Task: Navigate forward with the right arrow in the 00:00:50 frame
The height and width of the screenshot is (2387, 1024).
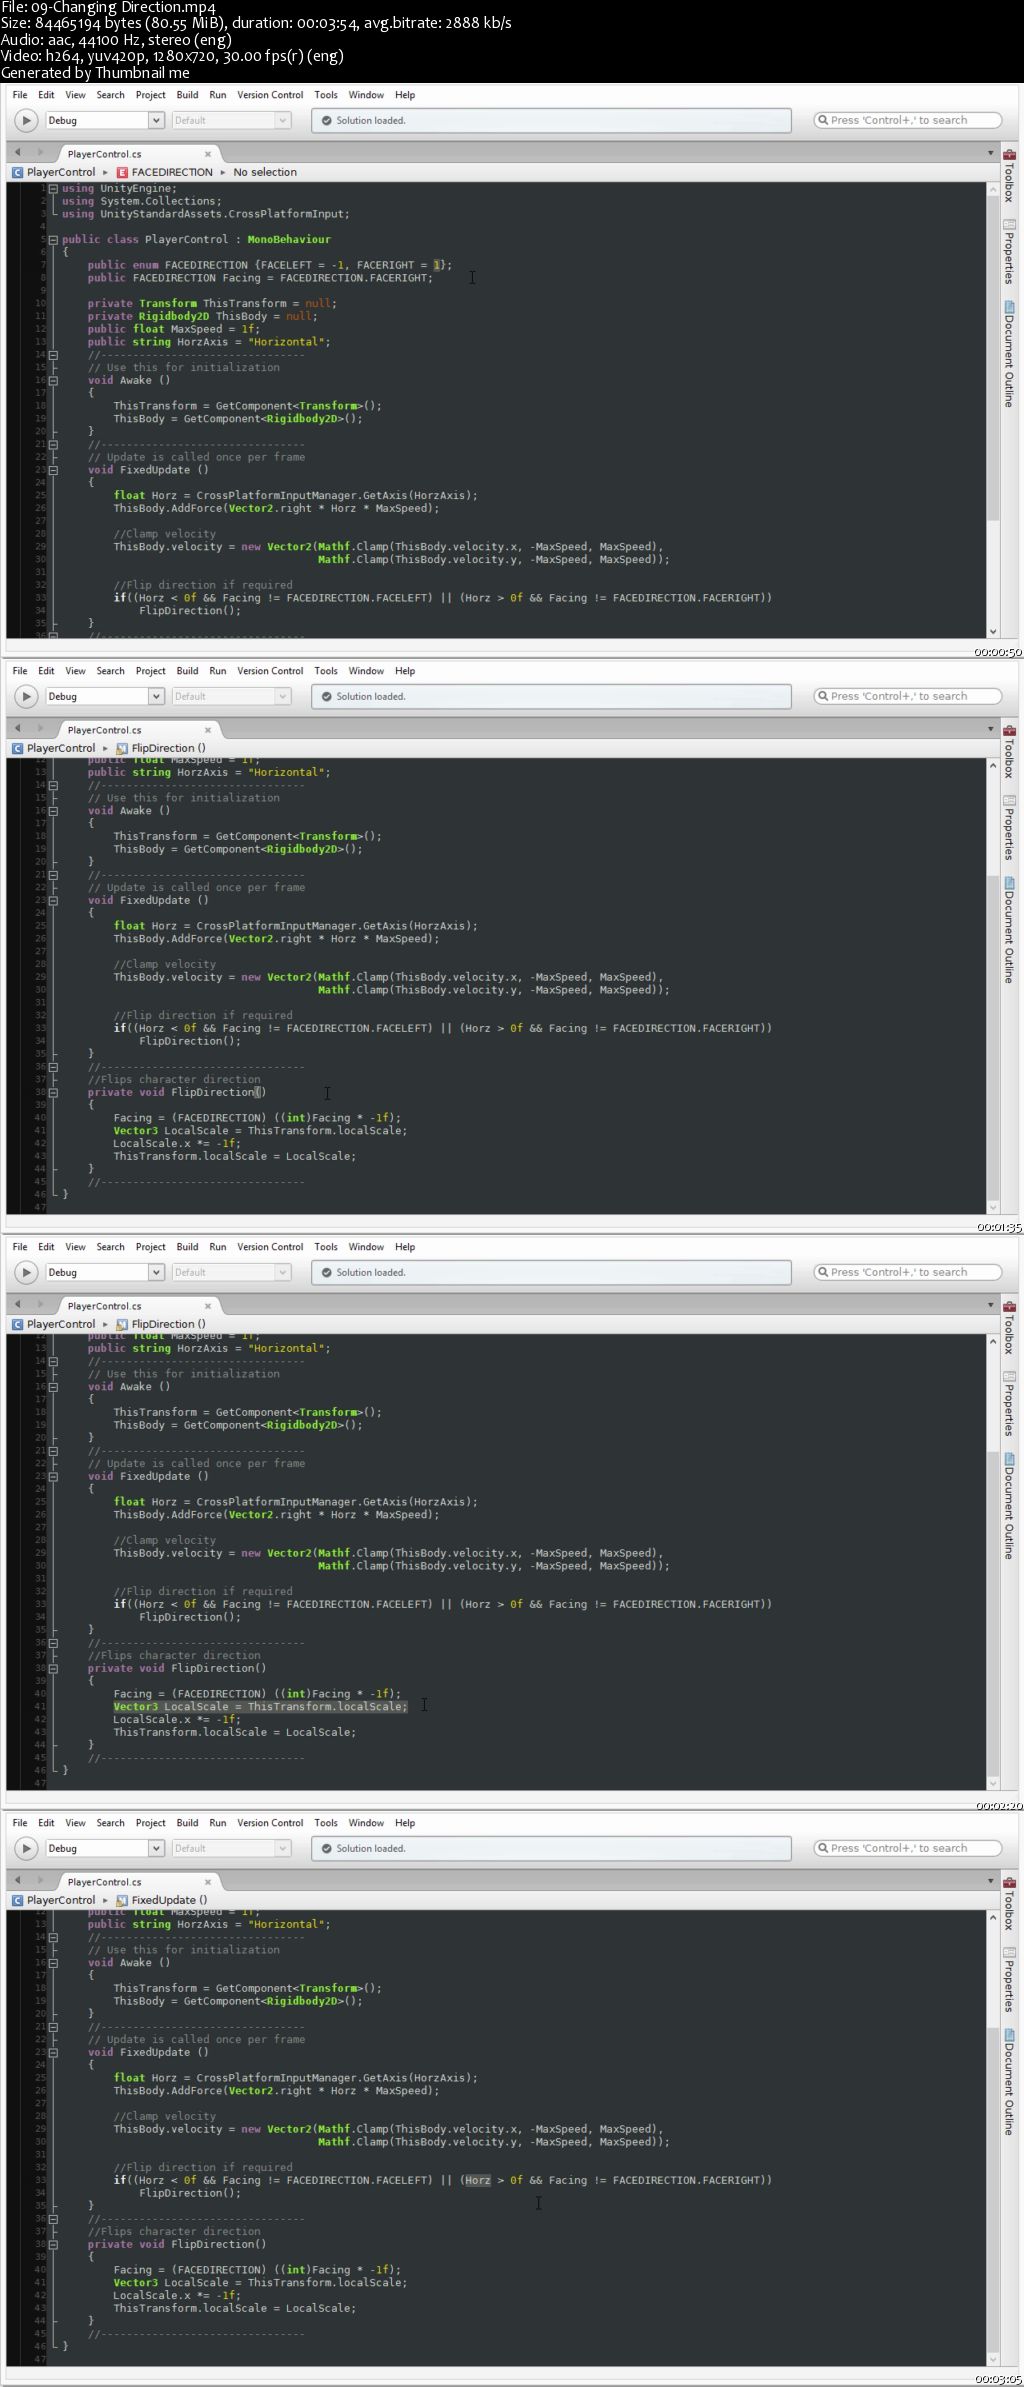Action: coord(40,153)
